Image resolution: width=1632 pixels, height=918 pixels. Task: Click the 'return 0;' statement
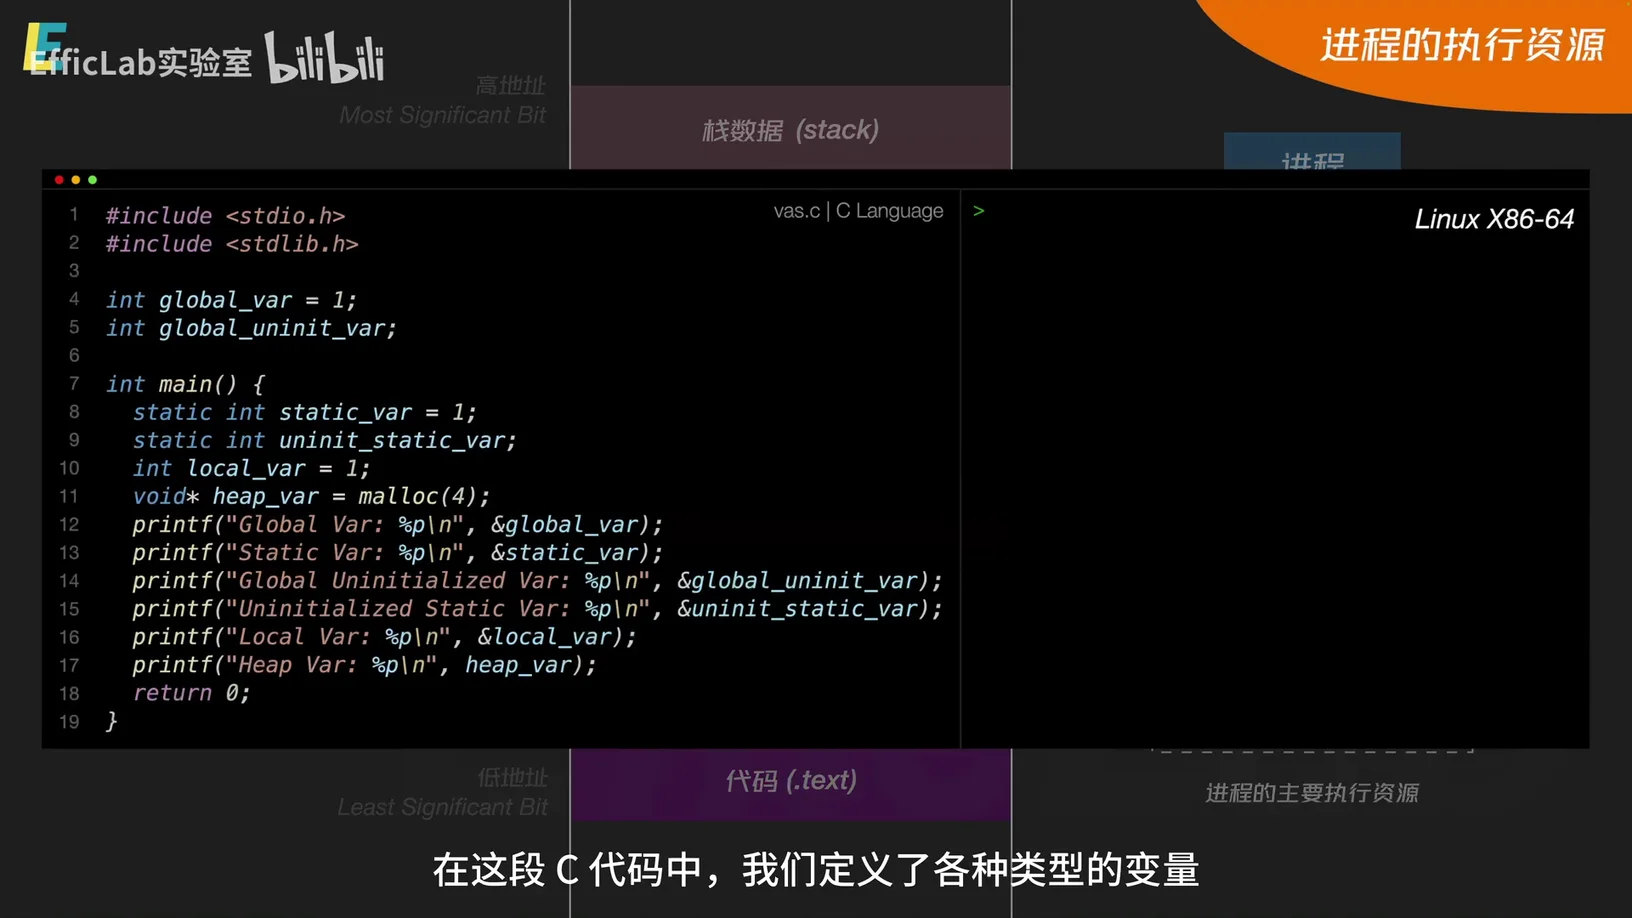[x=191, y=693]
